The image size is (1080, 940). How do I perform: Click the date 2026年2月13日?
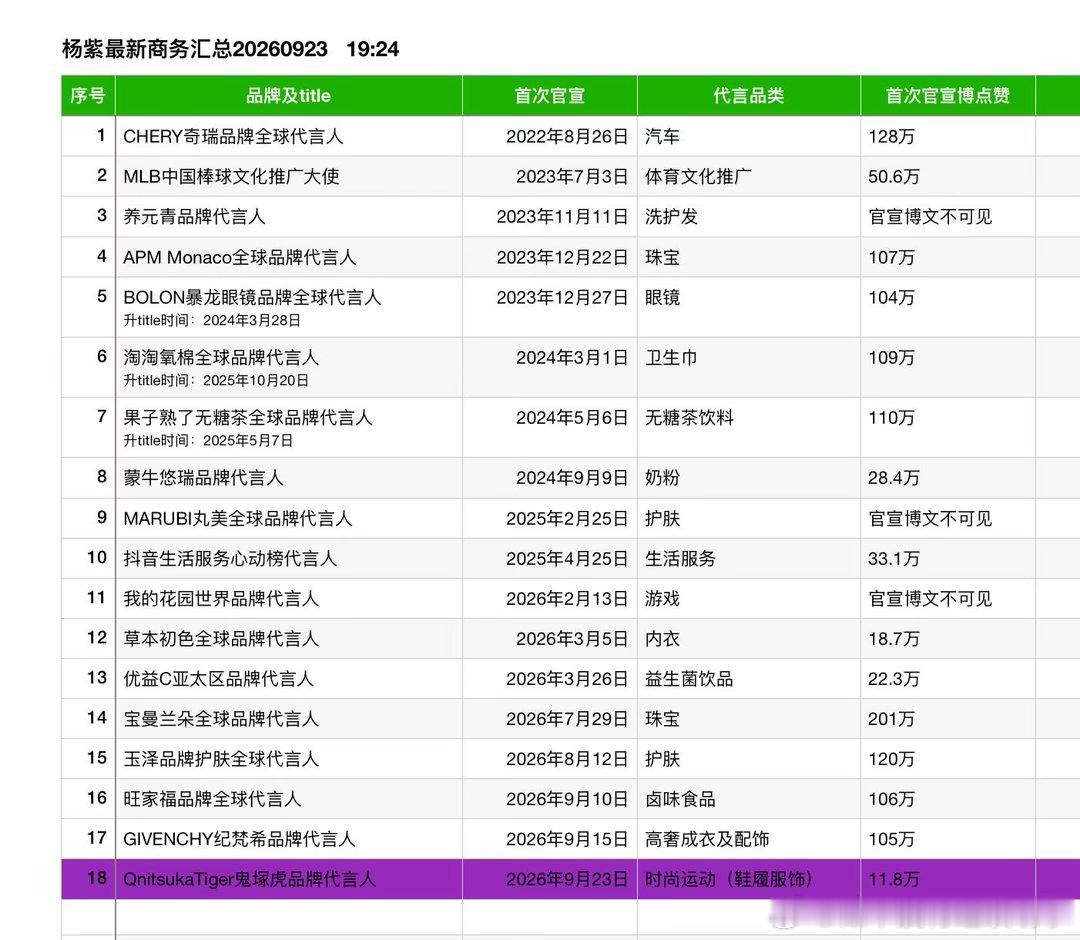tap(567, 598)
